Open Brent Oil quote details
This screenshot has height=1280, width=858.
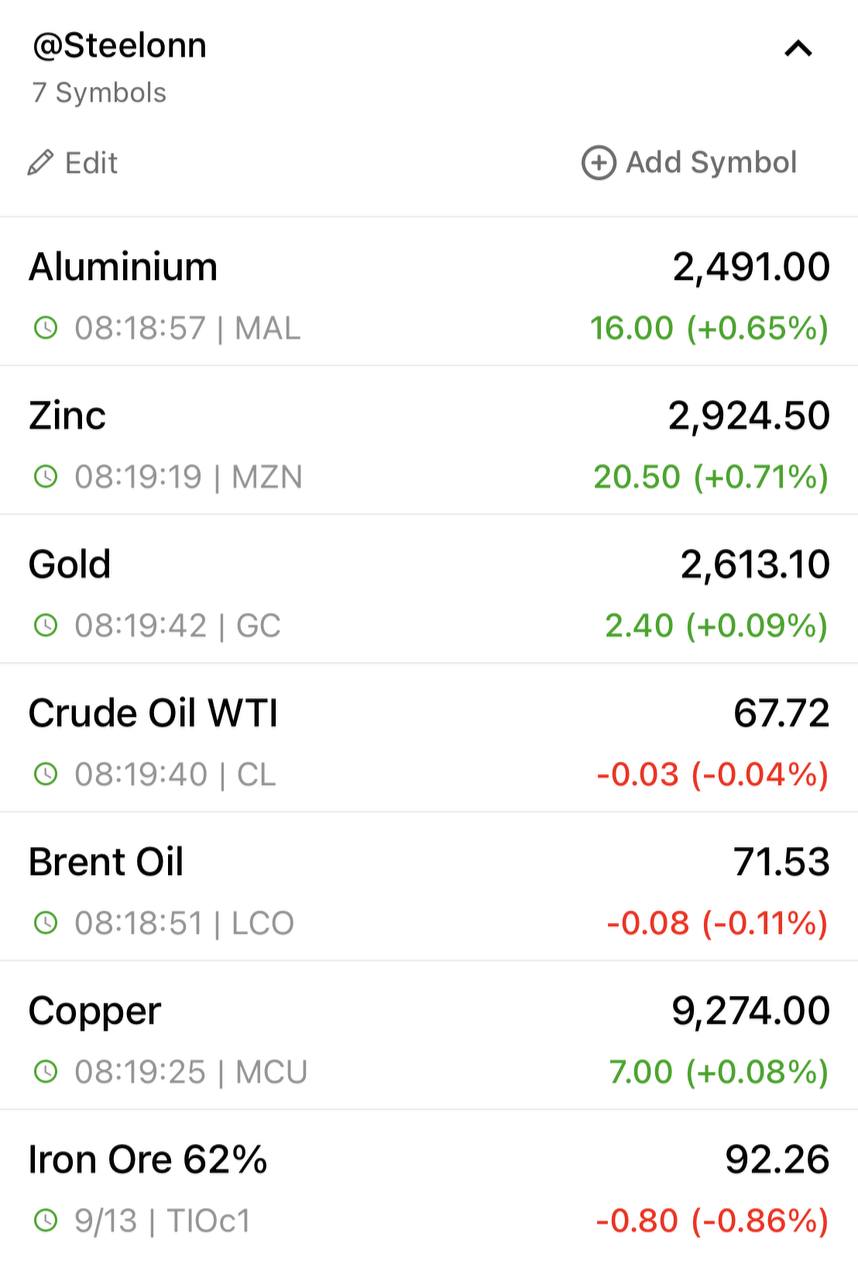pos(429,887)
